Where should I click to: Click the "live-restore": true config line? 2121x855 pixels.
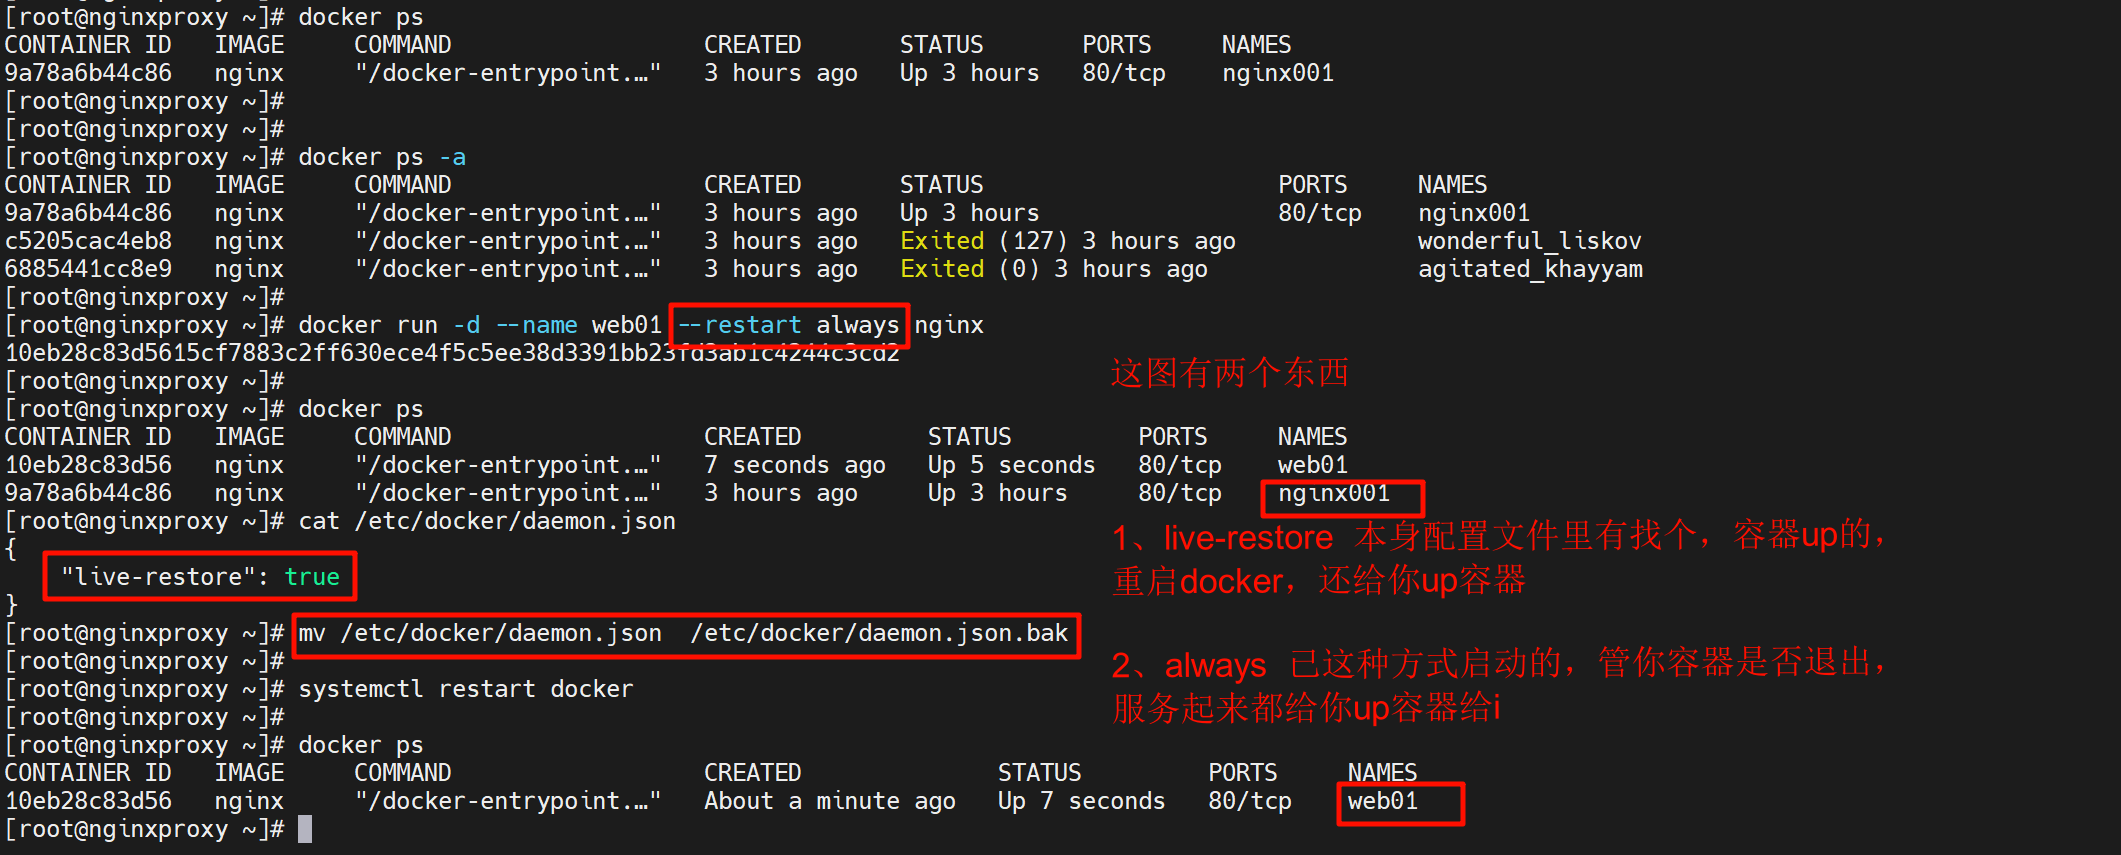coord(200,577)
